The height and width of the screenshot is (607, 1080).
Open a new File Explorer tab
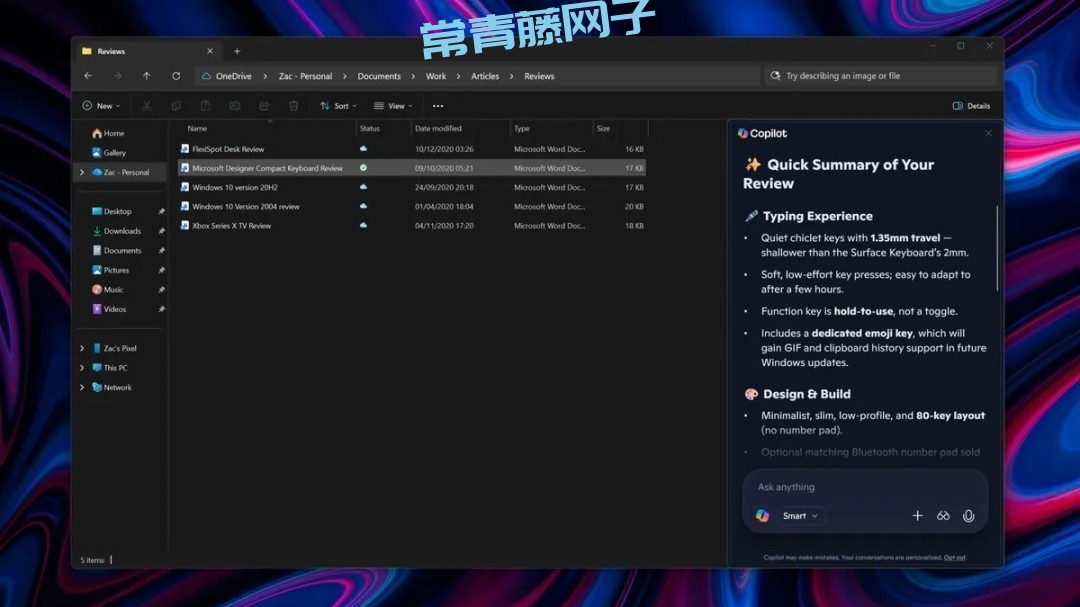[x=237, y=51]
